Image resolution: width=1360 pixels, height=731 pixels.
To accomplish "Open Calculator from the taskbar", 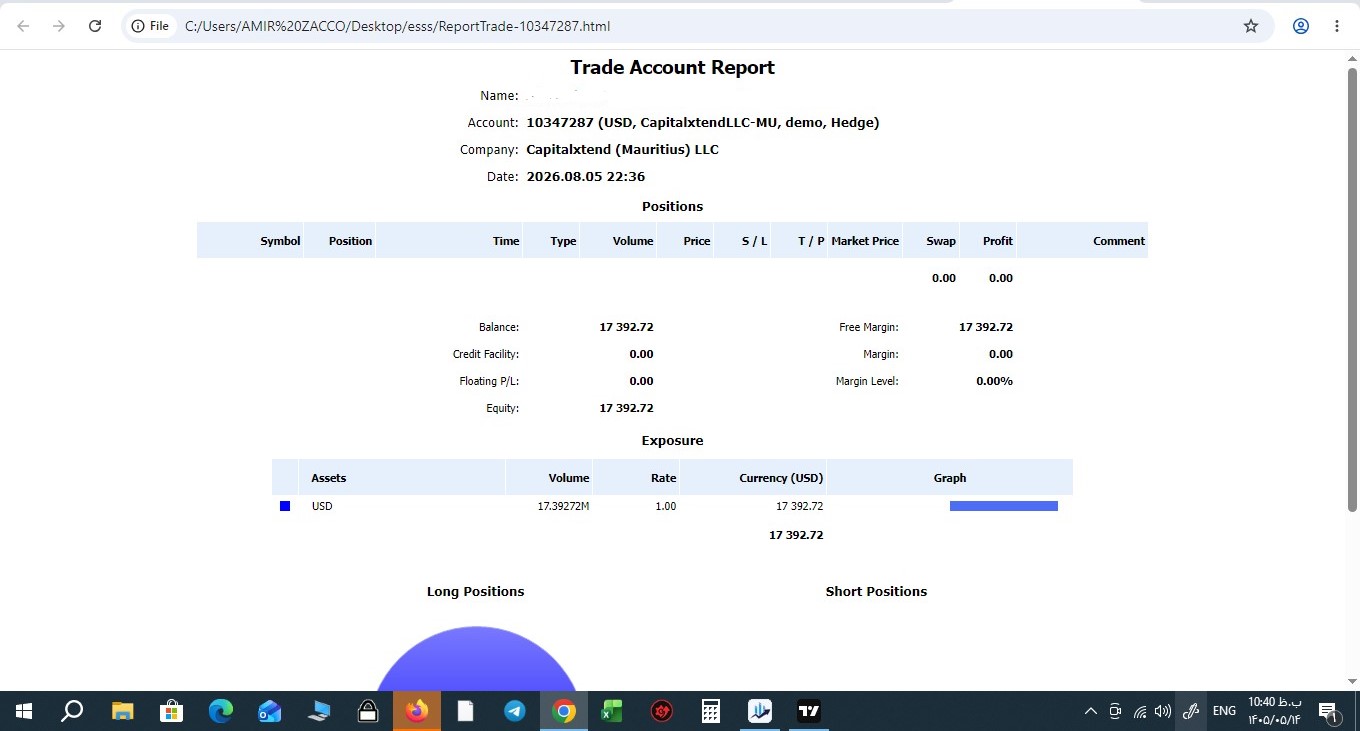I will click(x=711, y=711).
